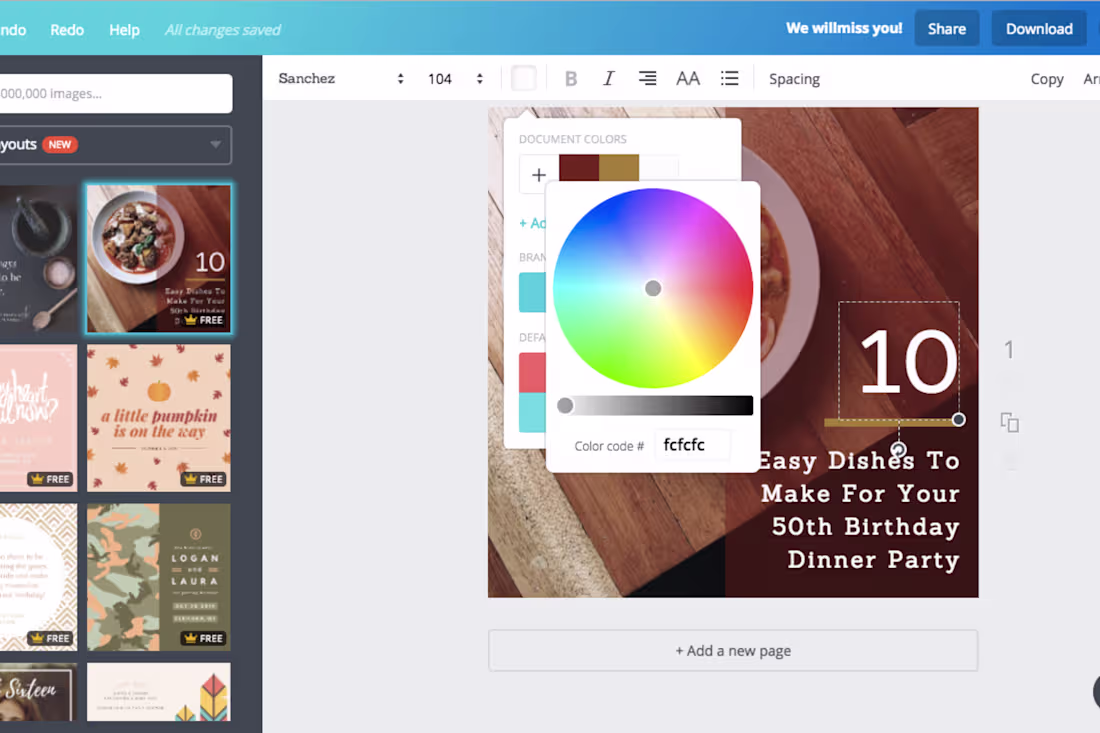Change text alignment using the alignment icon
This screenshot has height=733, width=1100.
(x=647, y=78)
